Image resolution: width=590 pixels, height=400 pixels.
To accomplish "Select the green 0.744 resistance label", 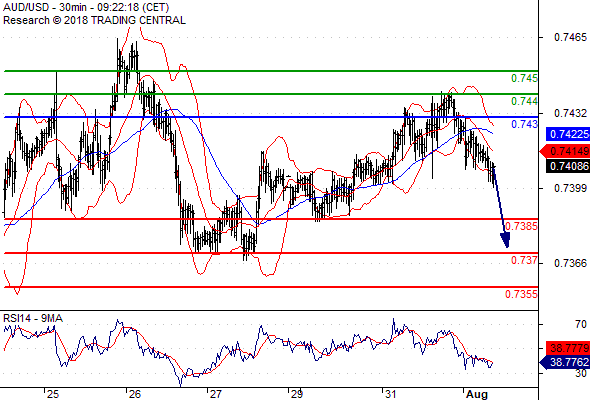I will pyautogui.click(x=525, y=101).
